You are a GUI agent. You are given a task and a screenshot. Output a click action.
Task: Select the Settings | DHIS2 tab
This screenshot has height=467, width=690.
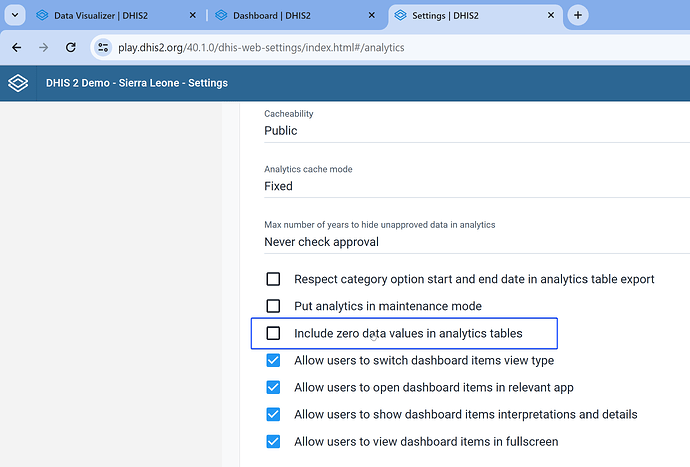[x=475, y=15]
